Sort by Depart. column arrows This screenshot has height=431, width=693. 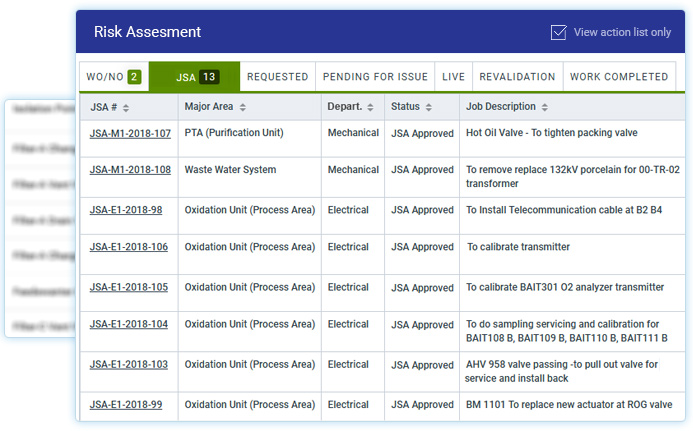[x=371, y=107]
